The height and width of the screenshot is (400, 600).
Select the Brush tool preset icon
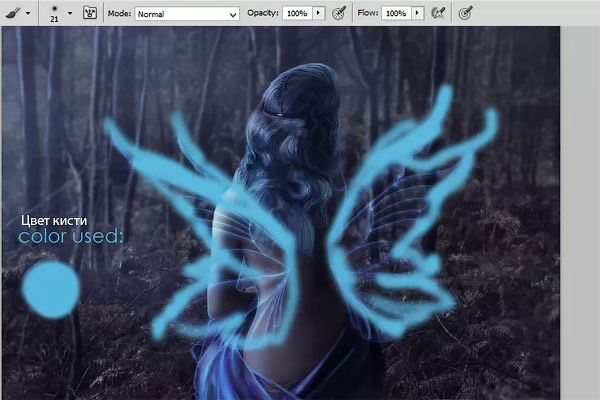pyautogui.click(x=13, y=13)
